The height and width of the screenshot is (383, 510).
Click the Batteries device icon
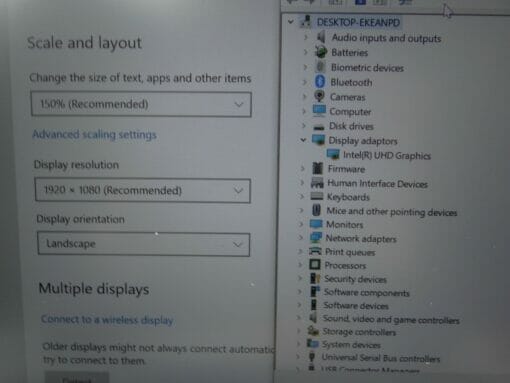click(x=321, y=52)
